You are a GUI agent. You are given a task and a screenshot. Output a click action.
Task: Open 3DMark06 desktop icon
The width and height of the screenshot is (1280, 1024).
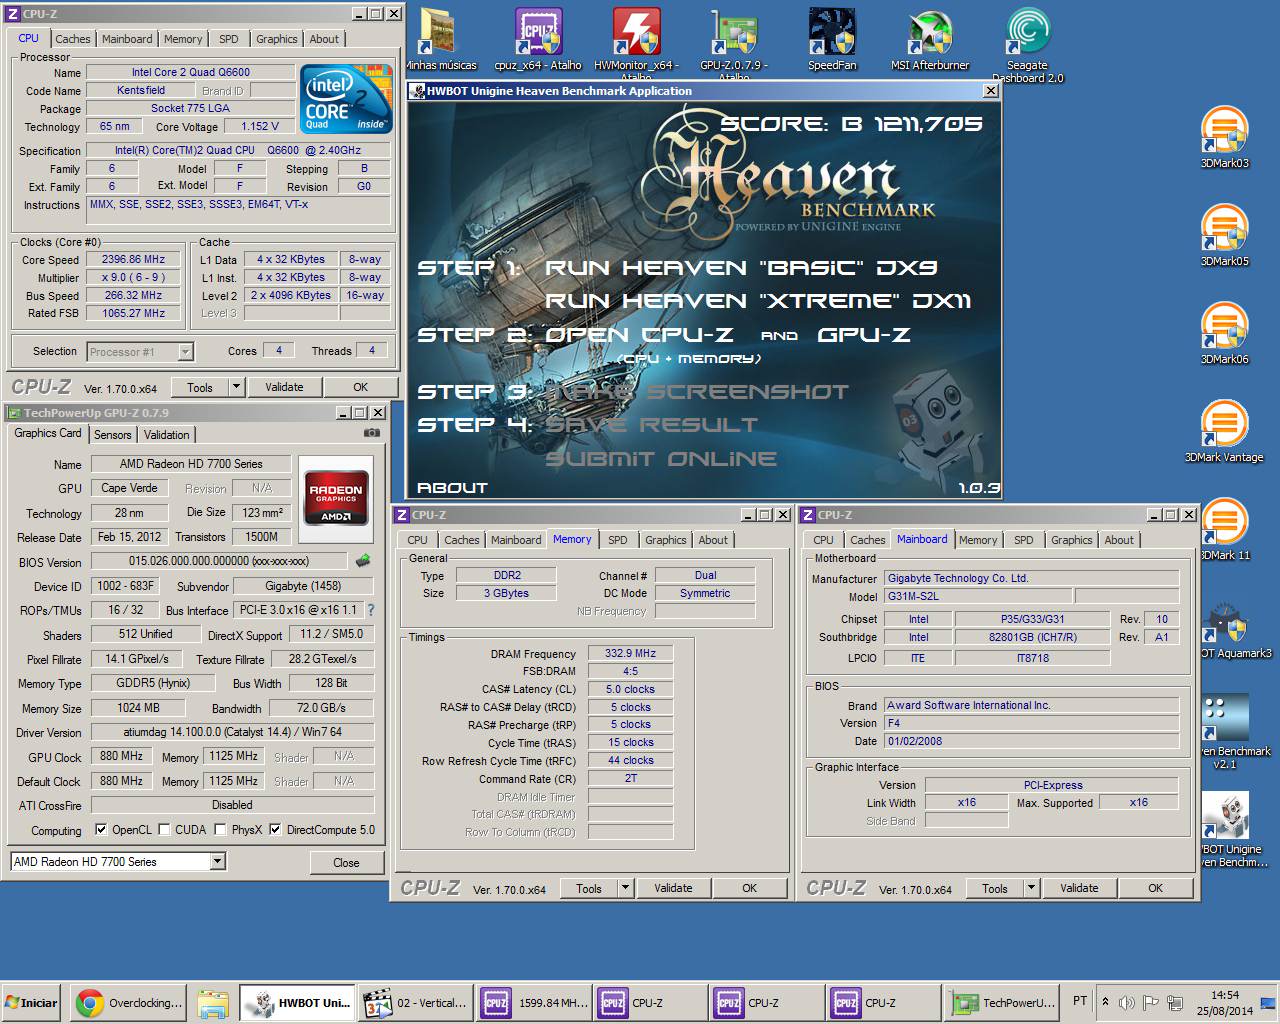click(1224, 333)
